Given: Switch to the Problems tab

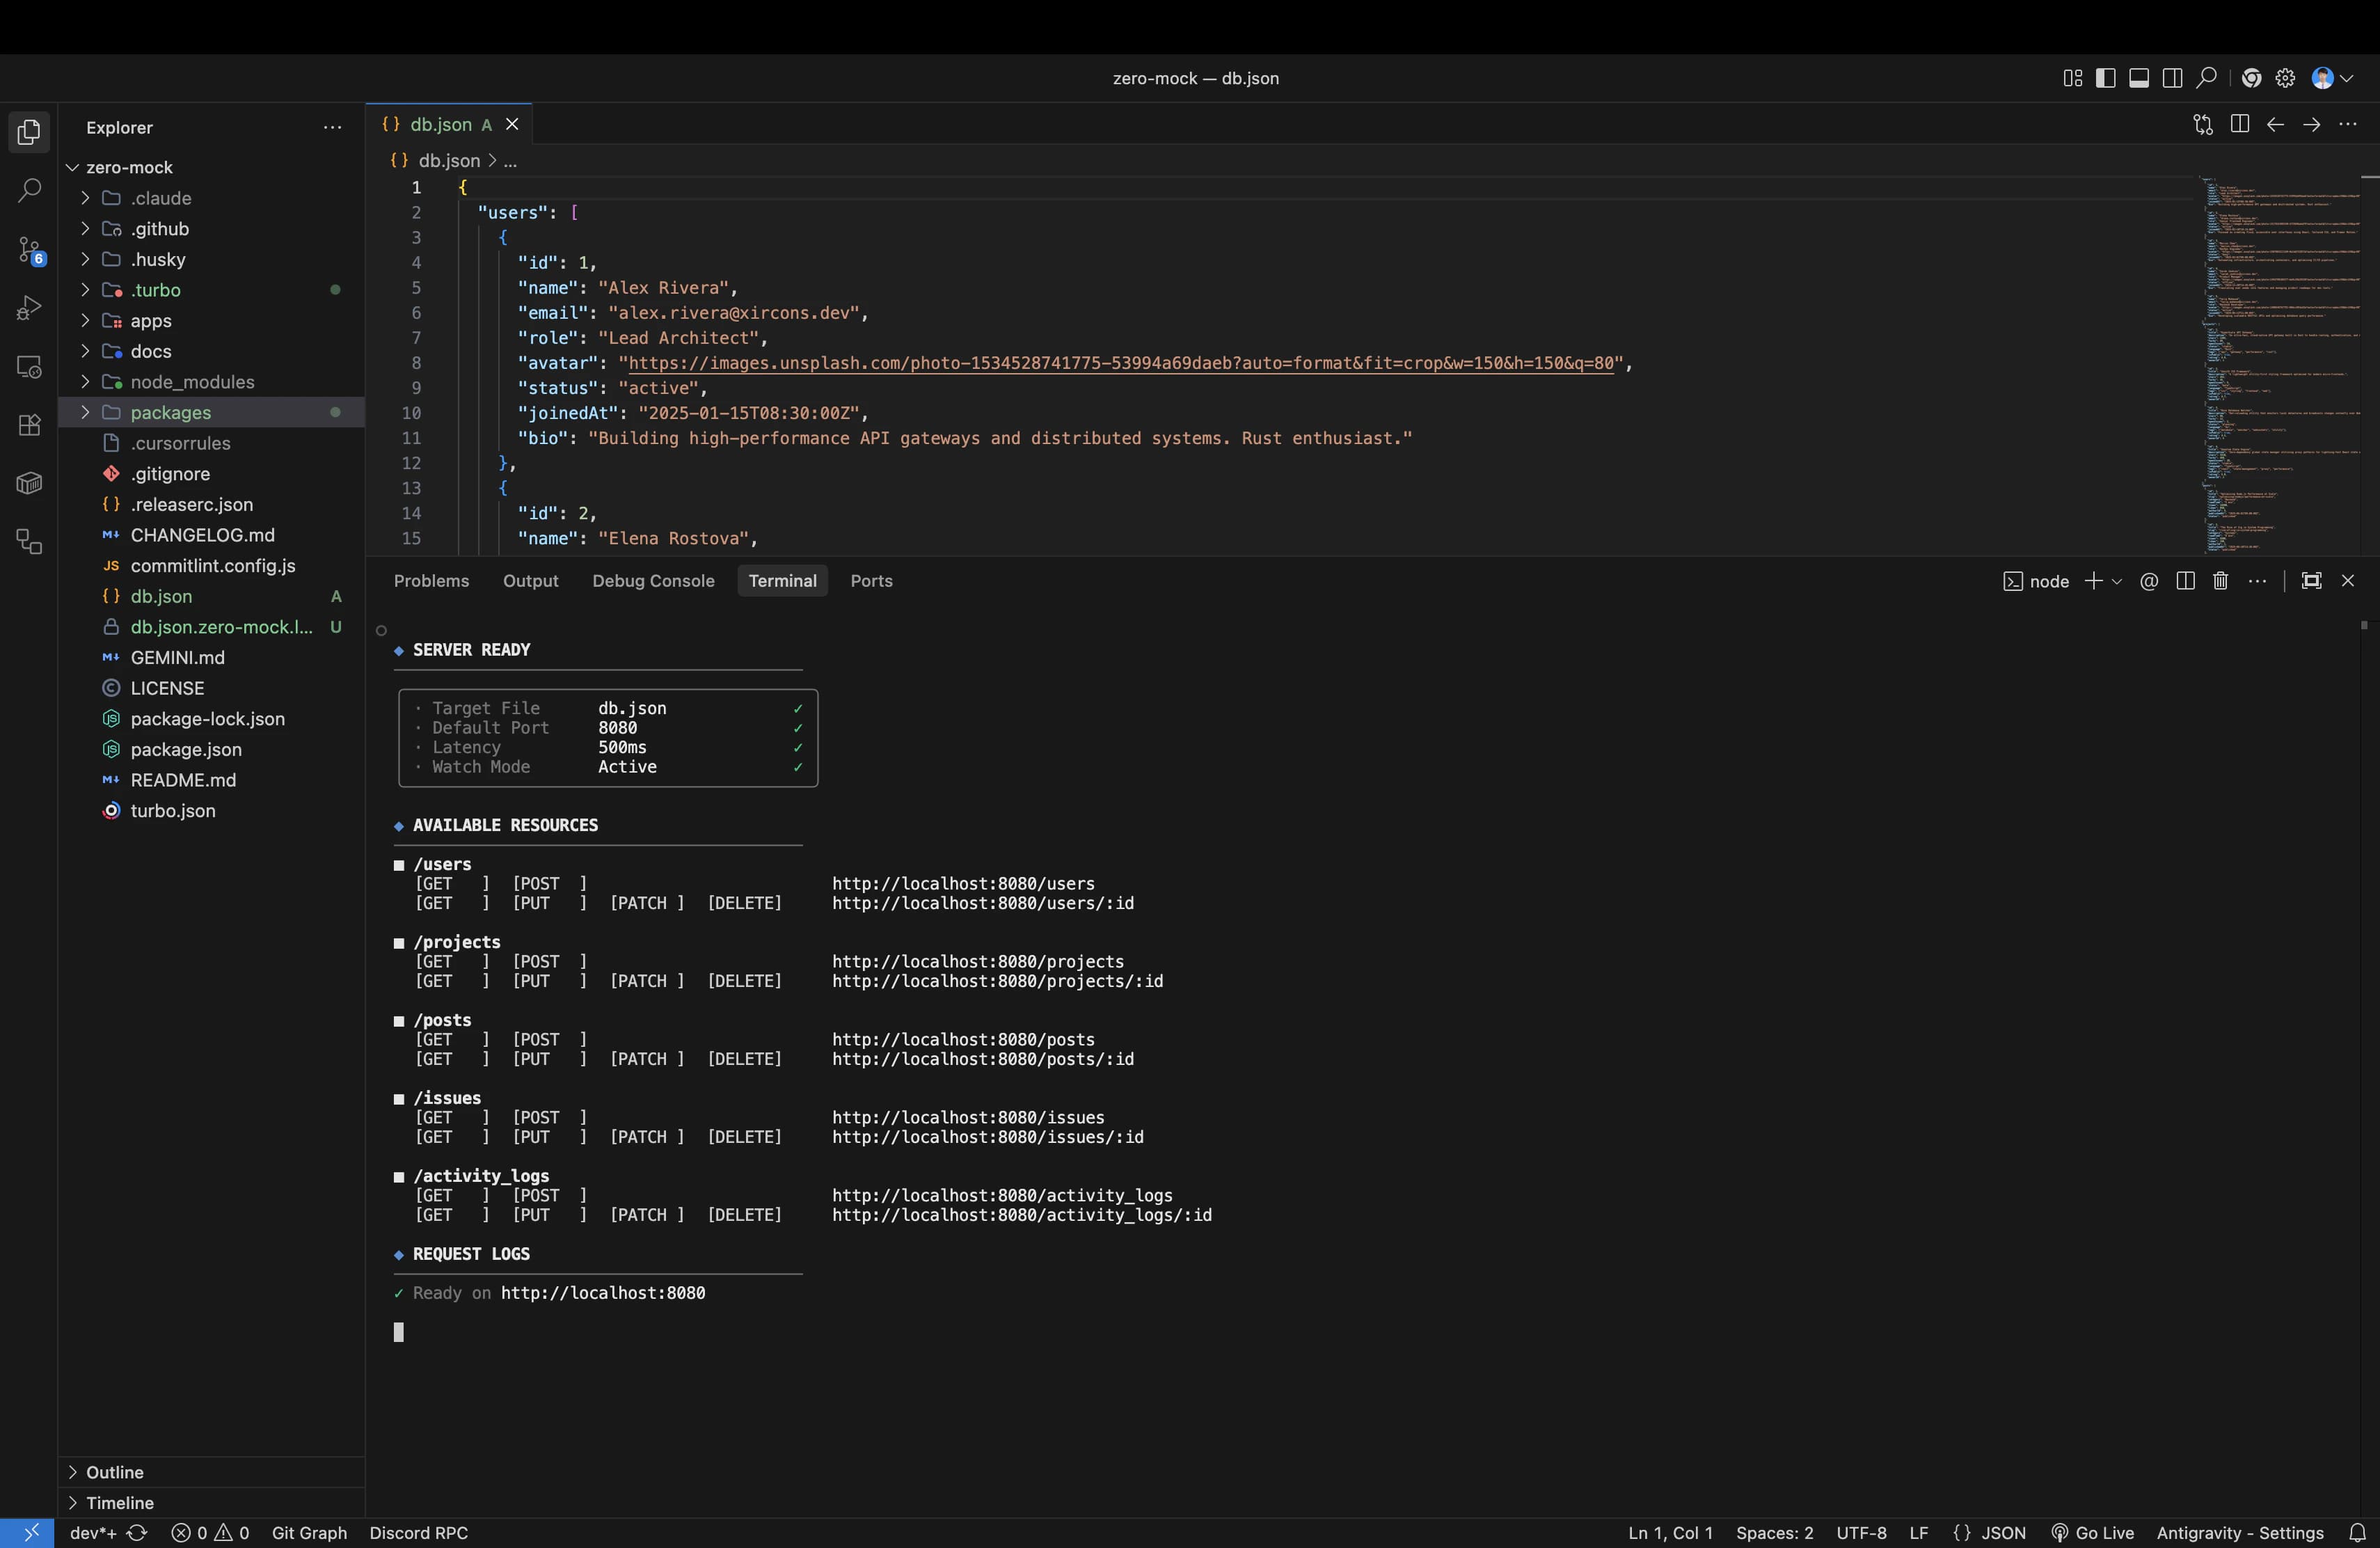Looking at the screenshot, I should pyautogui.click(x=431, y=581).
